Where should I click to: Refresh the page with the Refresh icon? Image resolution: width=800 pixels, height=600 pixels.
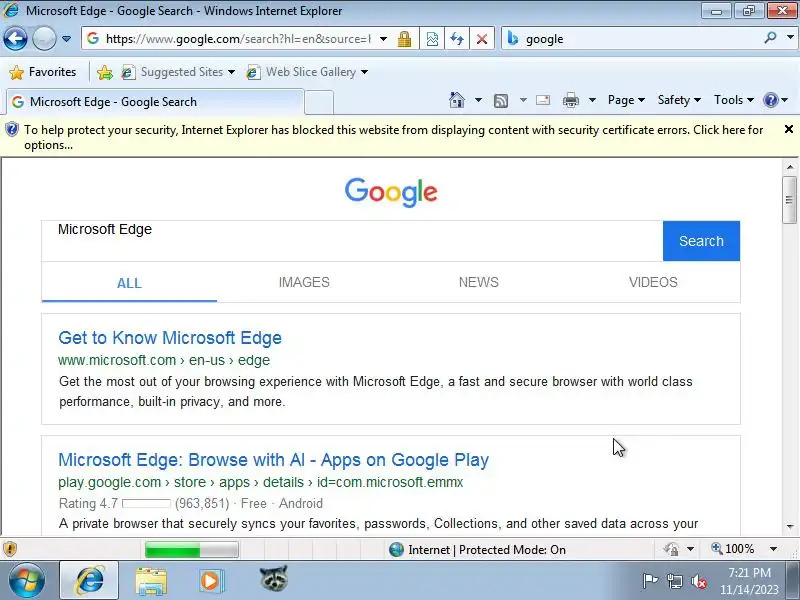click(457, 39)
